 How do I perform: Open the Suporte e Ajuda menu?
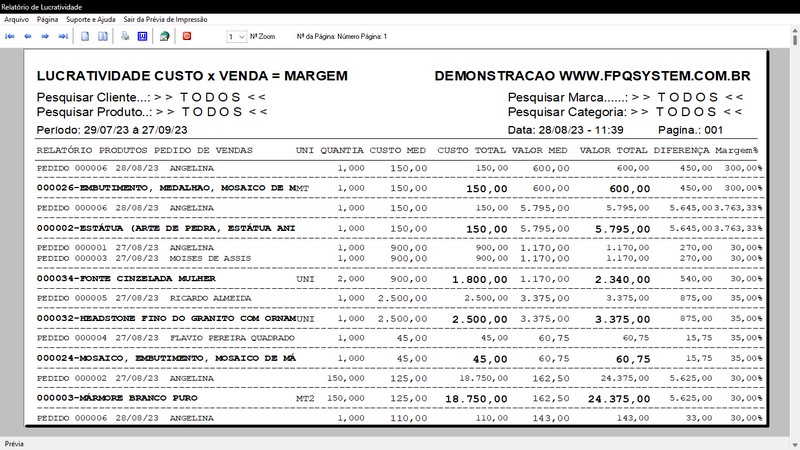(x=93, y=19)
